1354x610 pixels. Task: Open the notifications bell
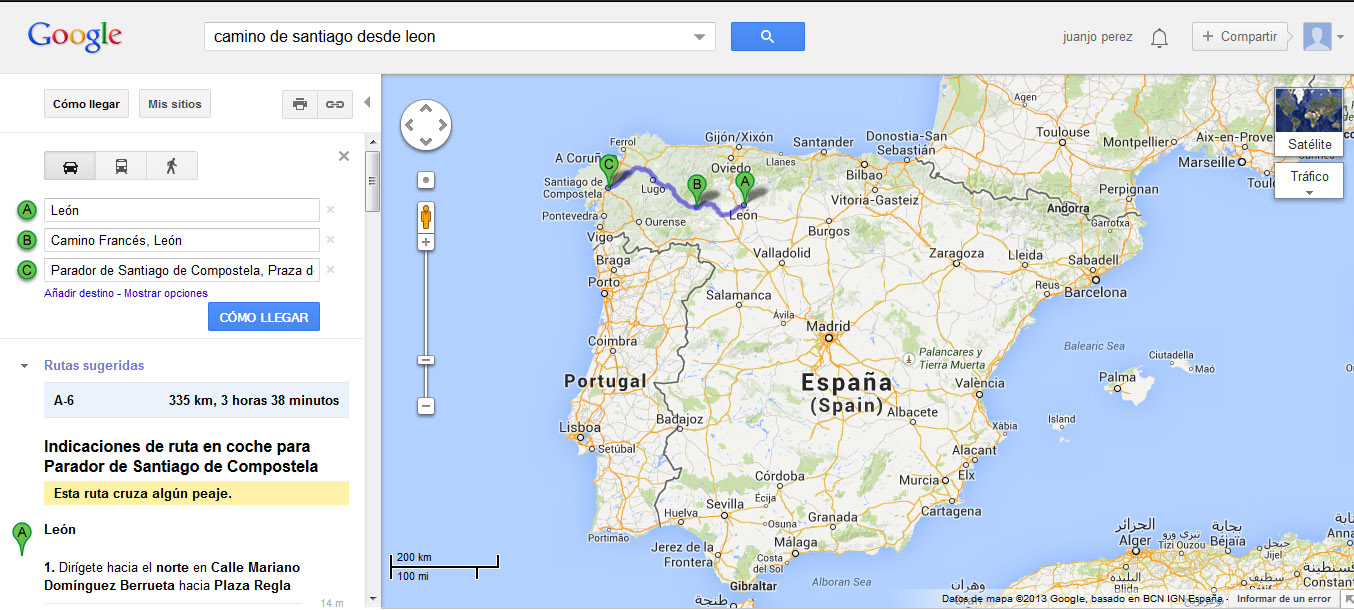coord(1159,37)
